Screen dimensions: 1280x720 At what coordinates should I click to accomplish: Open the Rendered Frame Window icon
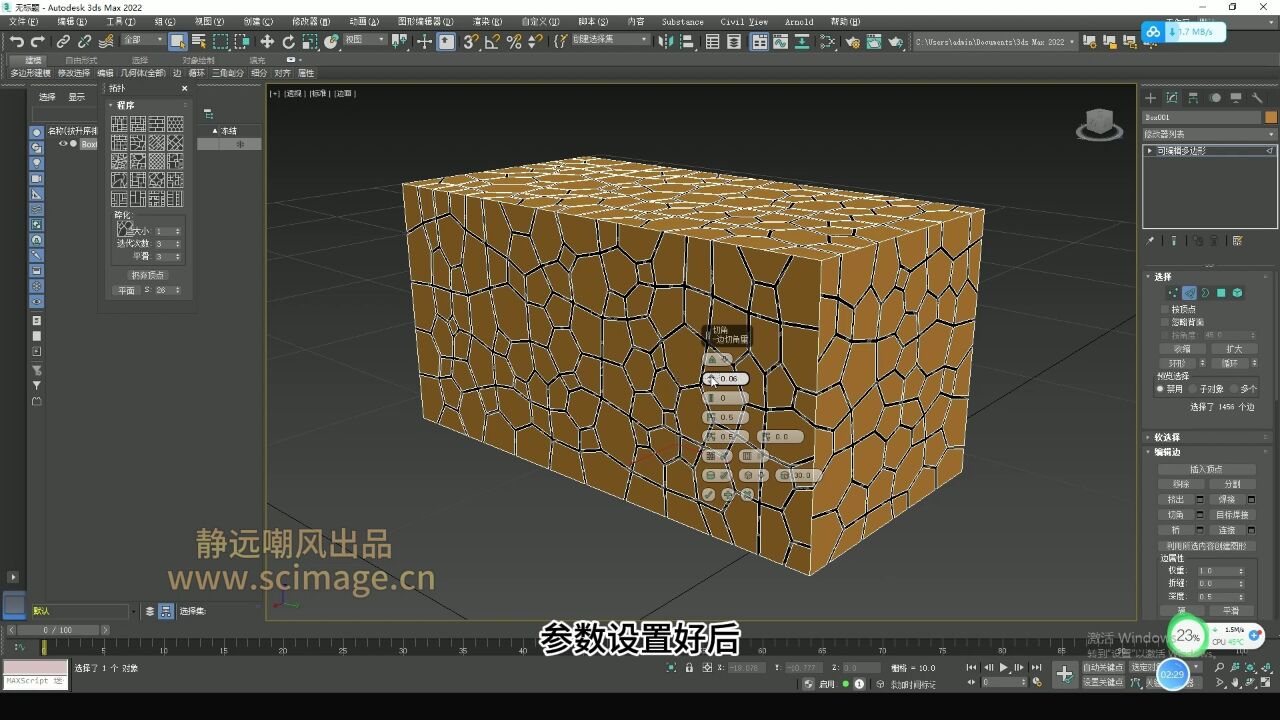[873, 41]
